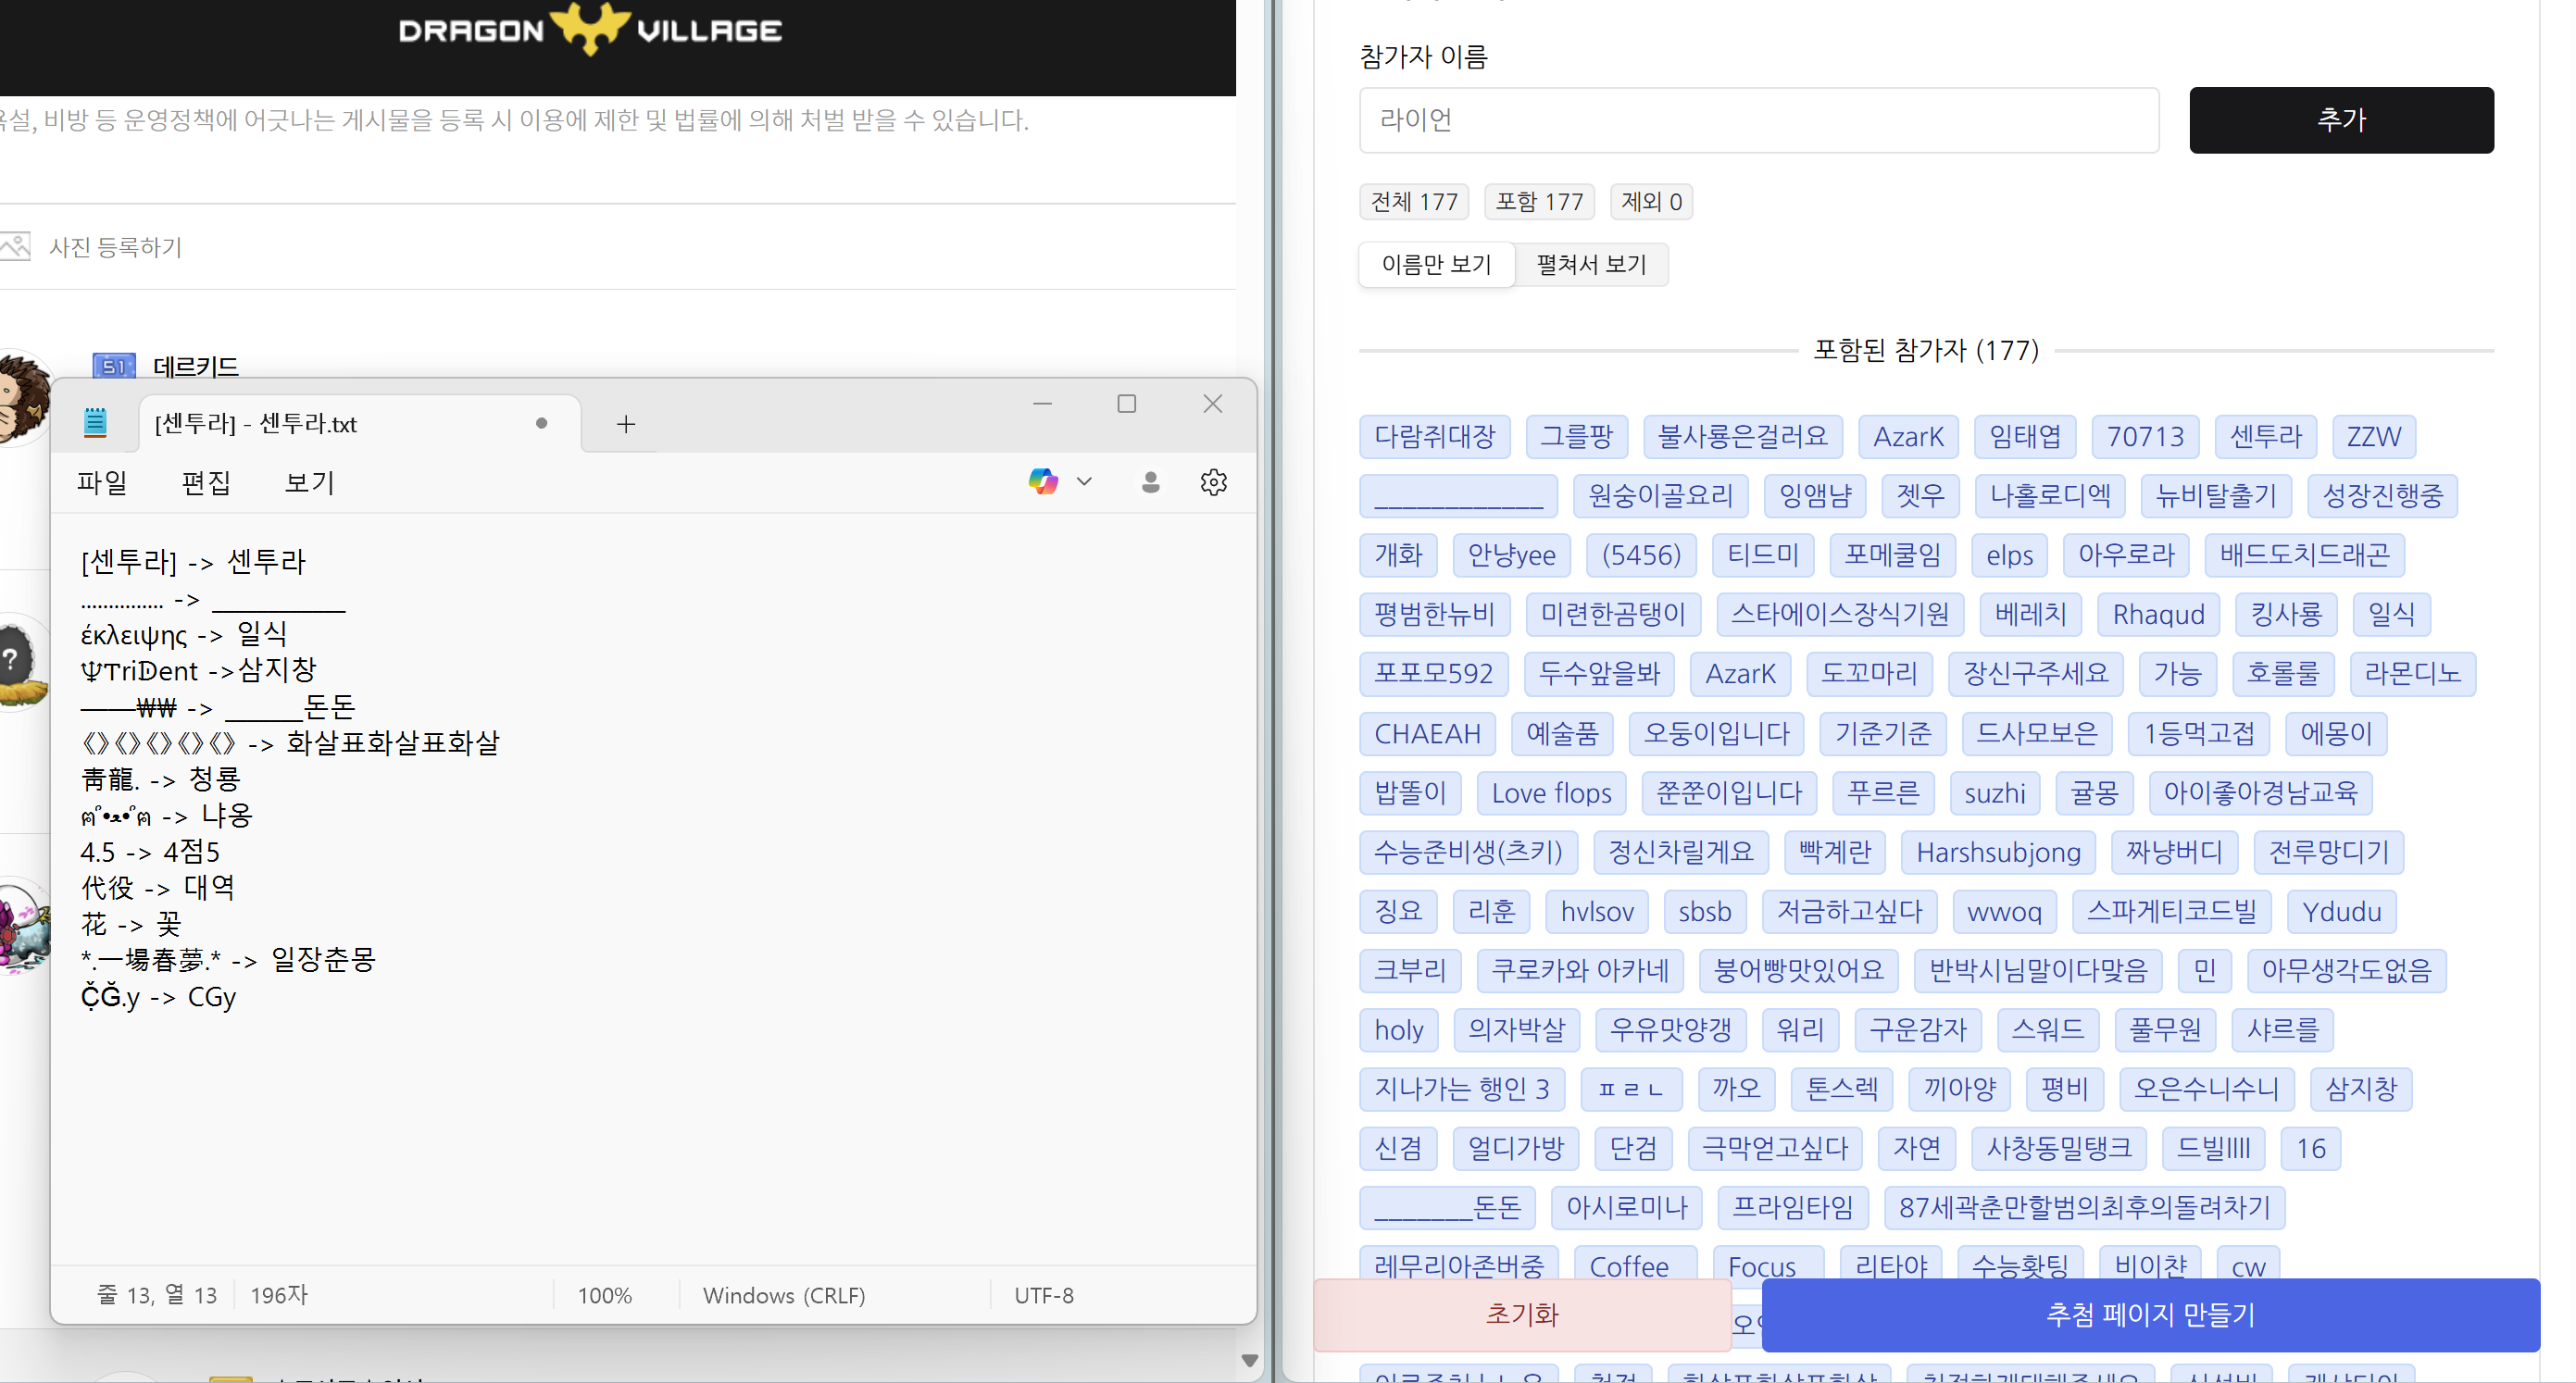
Task: Open Notepad settings gear icon
Action: (x=1213, y=482)
